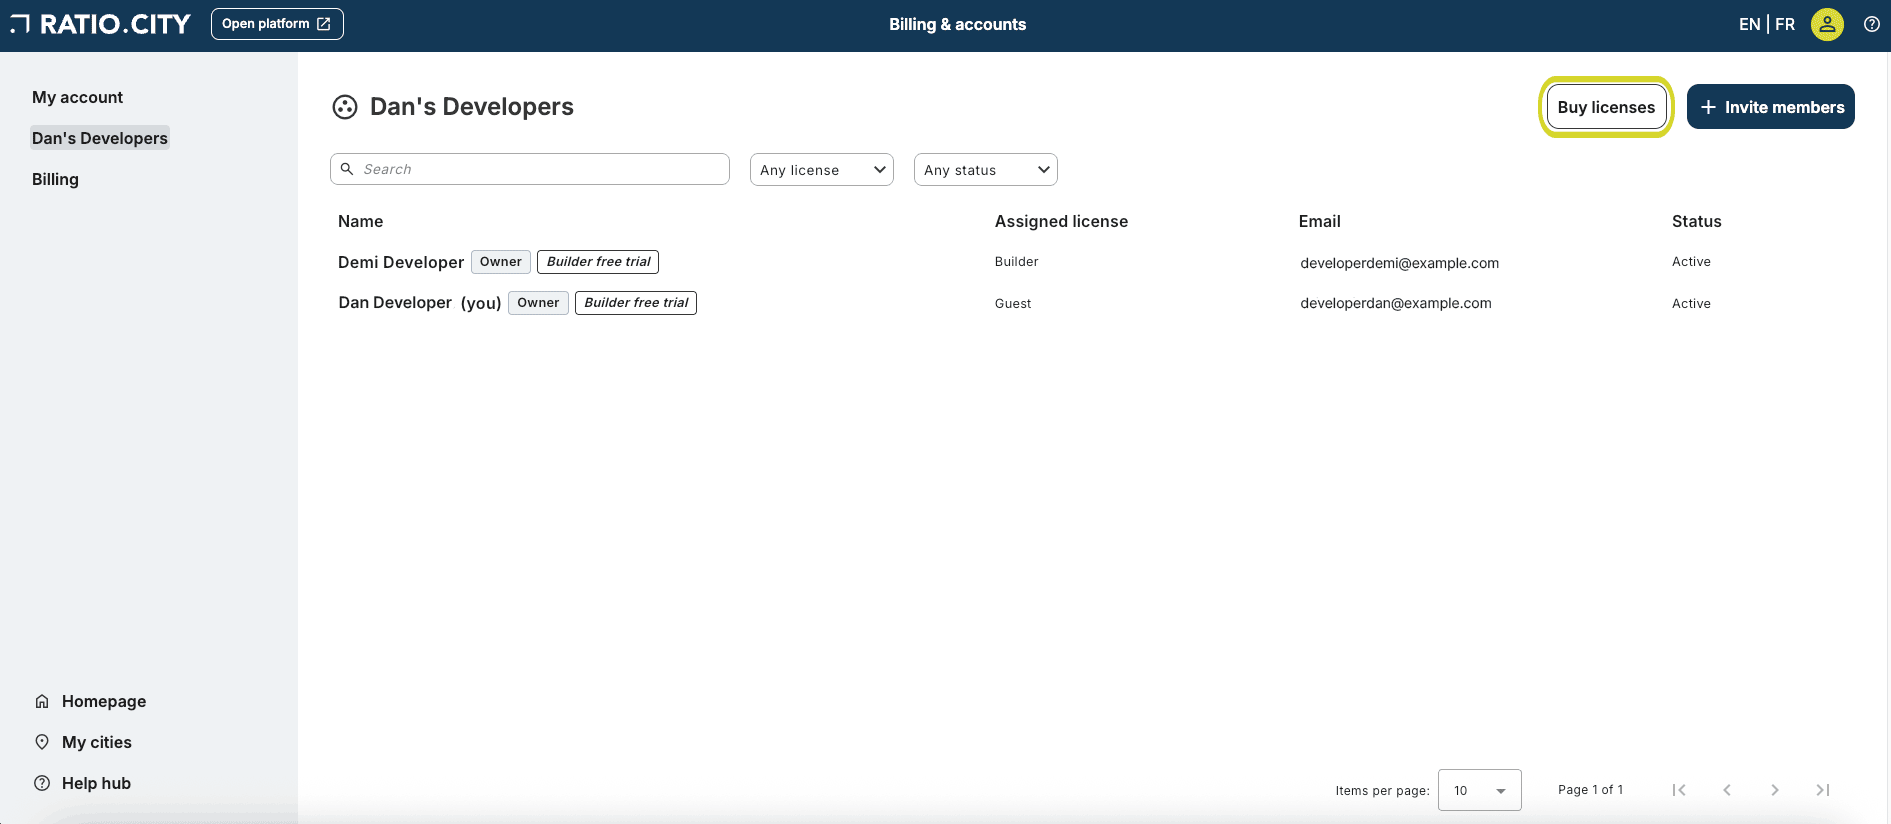
Task: Go to the first page
Action: [1679, 790]
